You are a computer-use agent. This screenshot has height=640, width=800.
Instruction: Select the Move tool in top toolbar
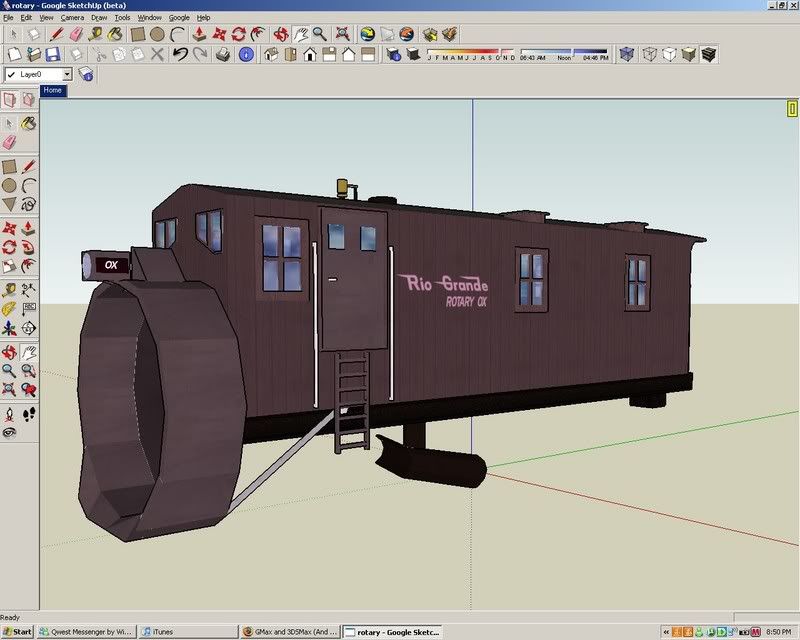(219, 35)
